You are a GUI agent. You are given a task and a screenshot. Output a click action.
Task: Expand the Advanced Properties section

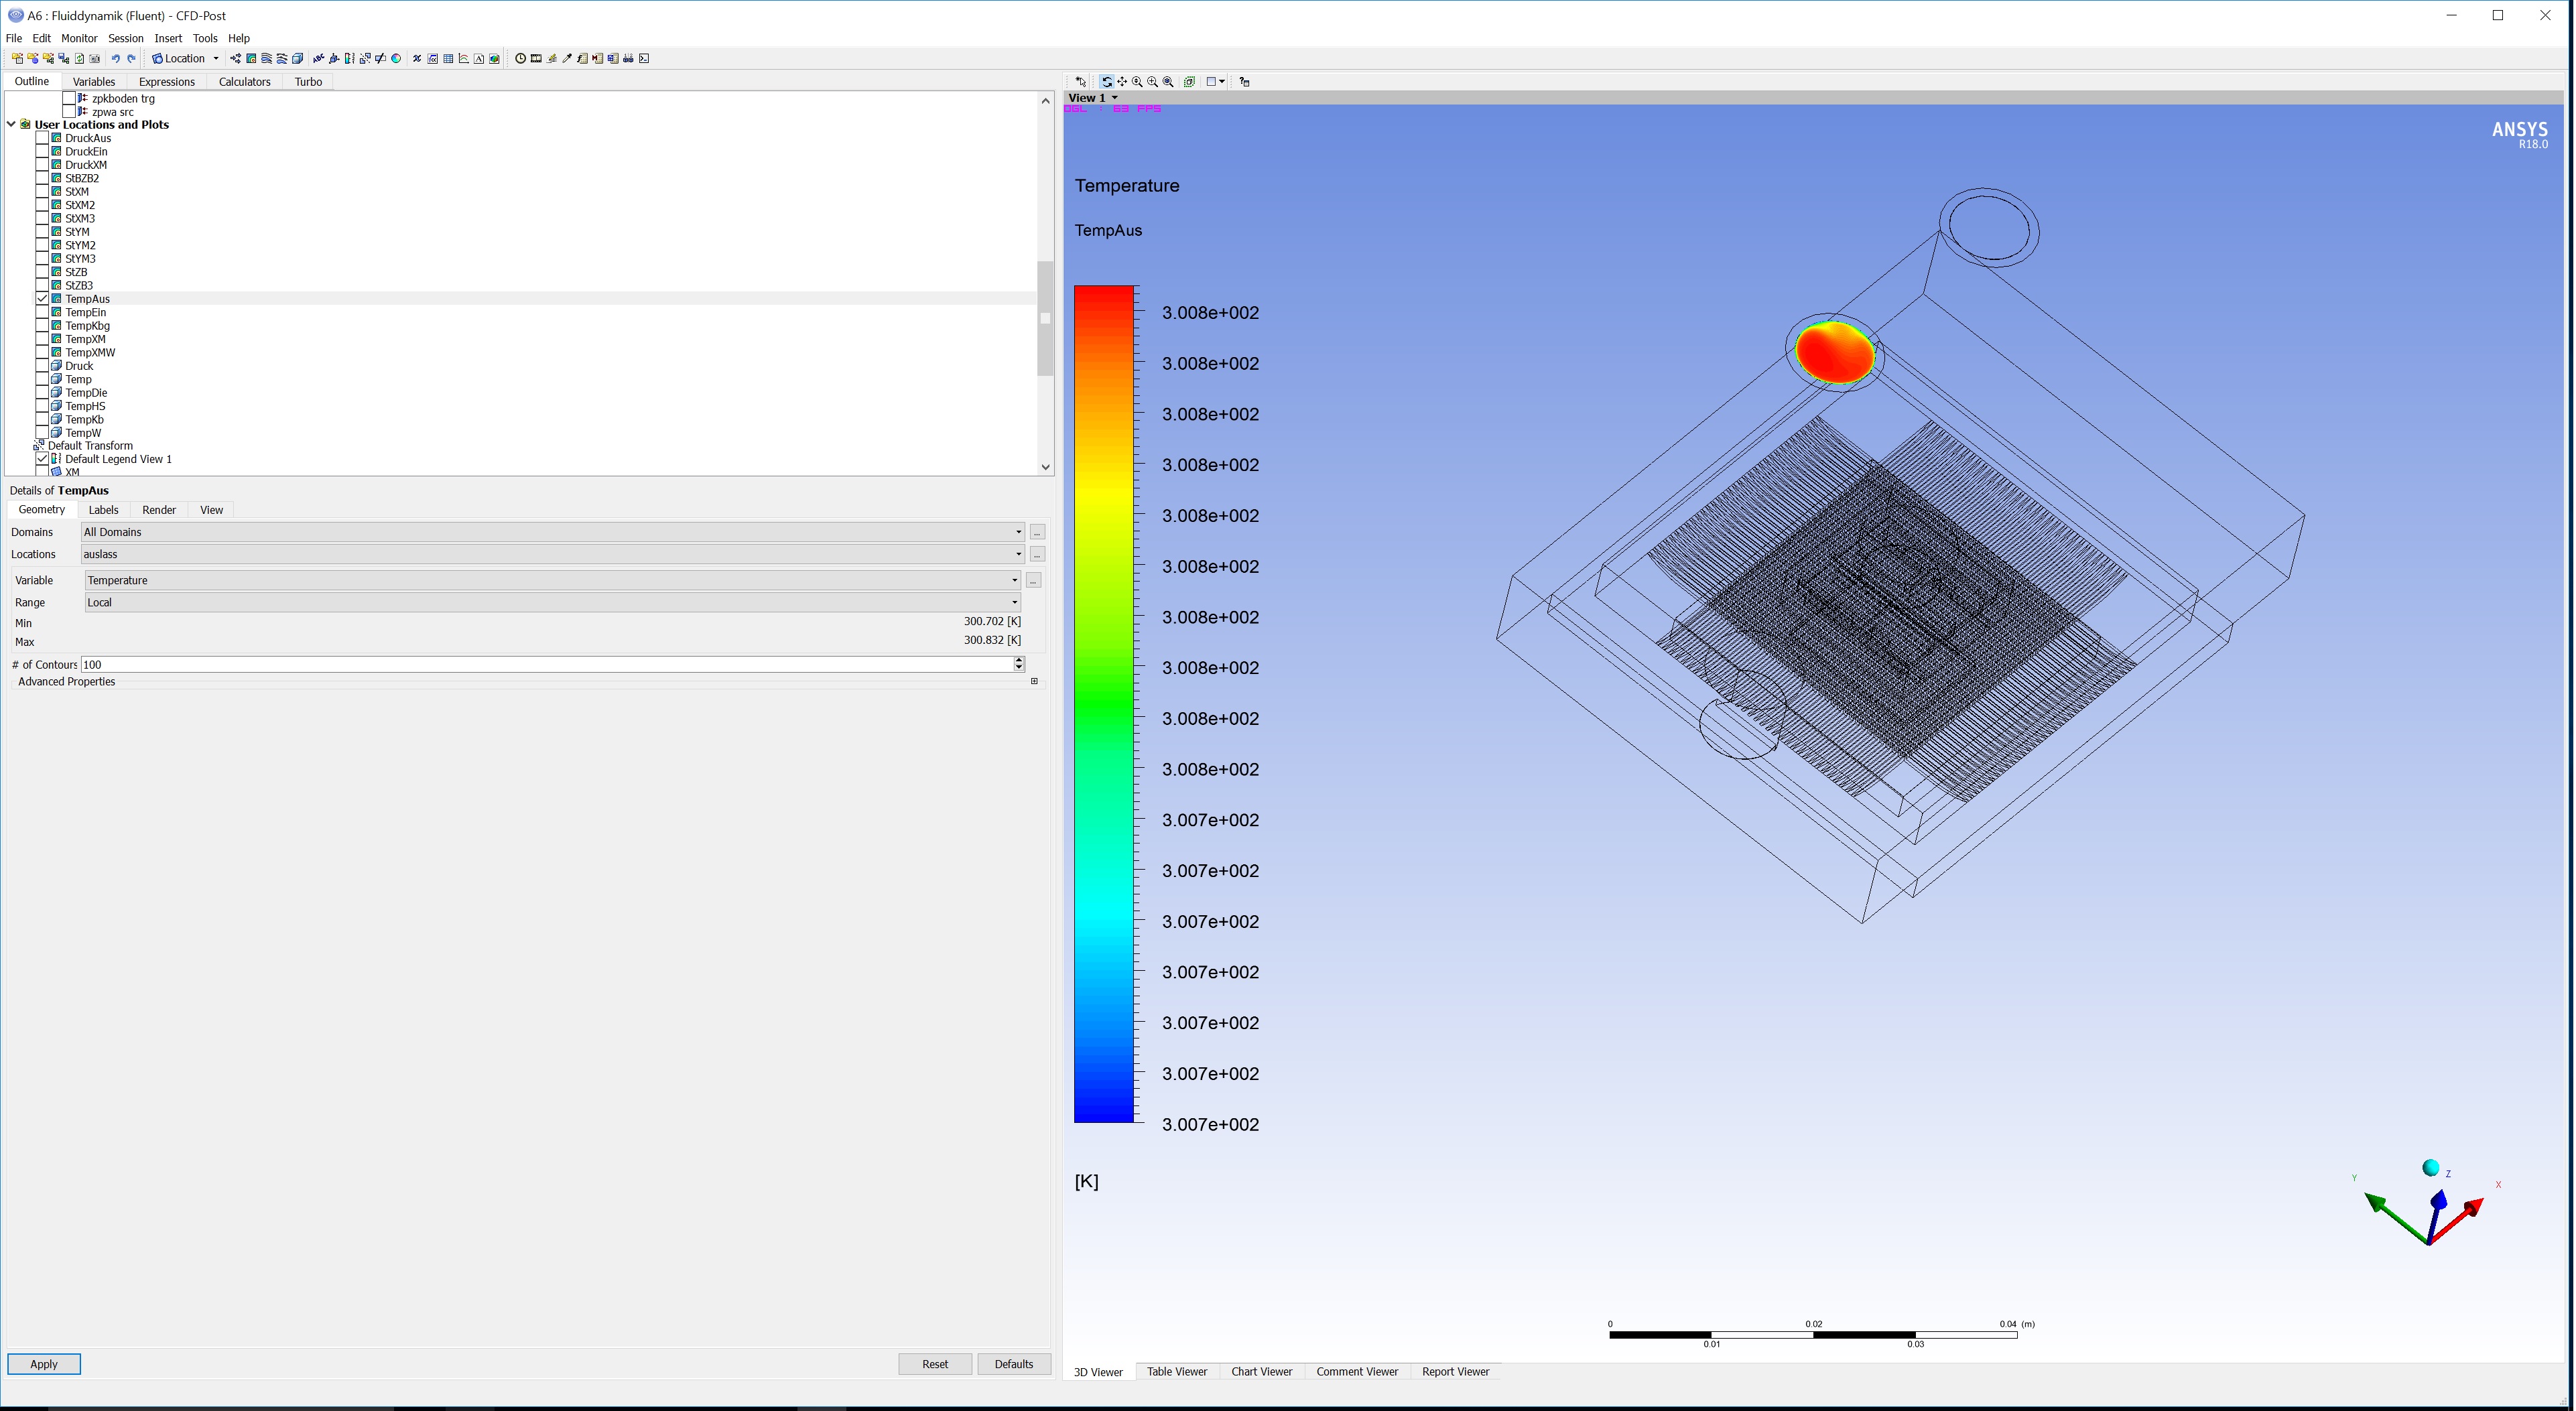click(1034, 682)
